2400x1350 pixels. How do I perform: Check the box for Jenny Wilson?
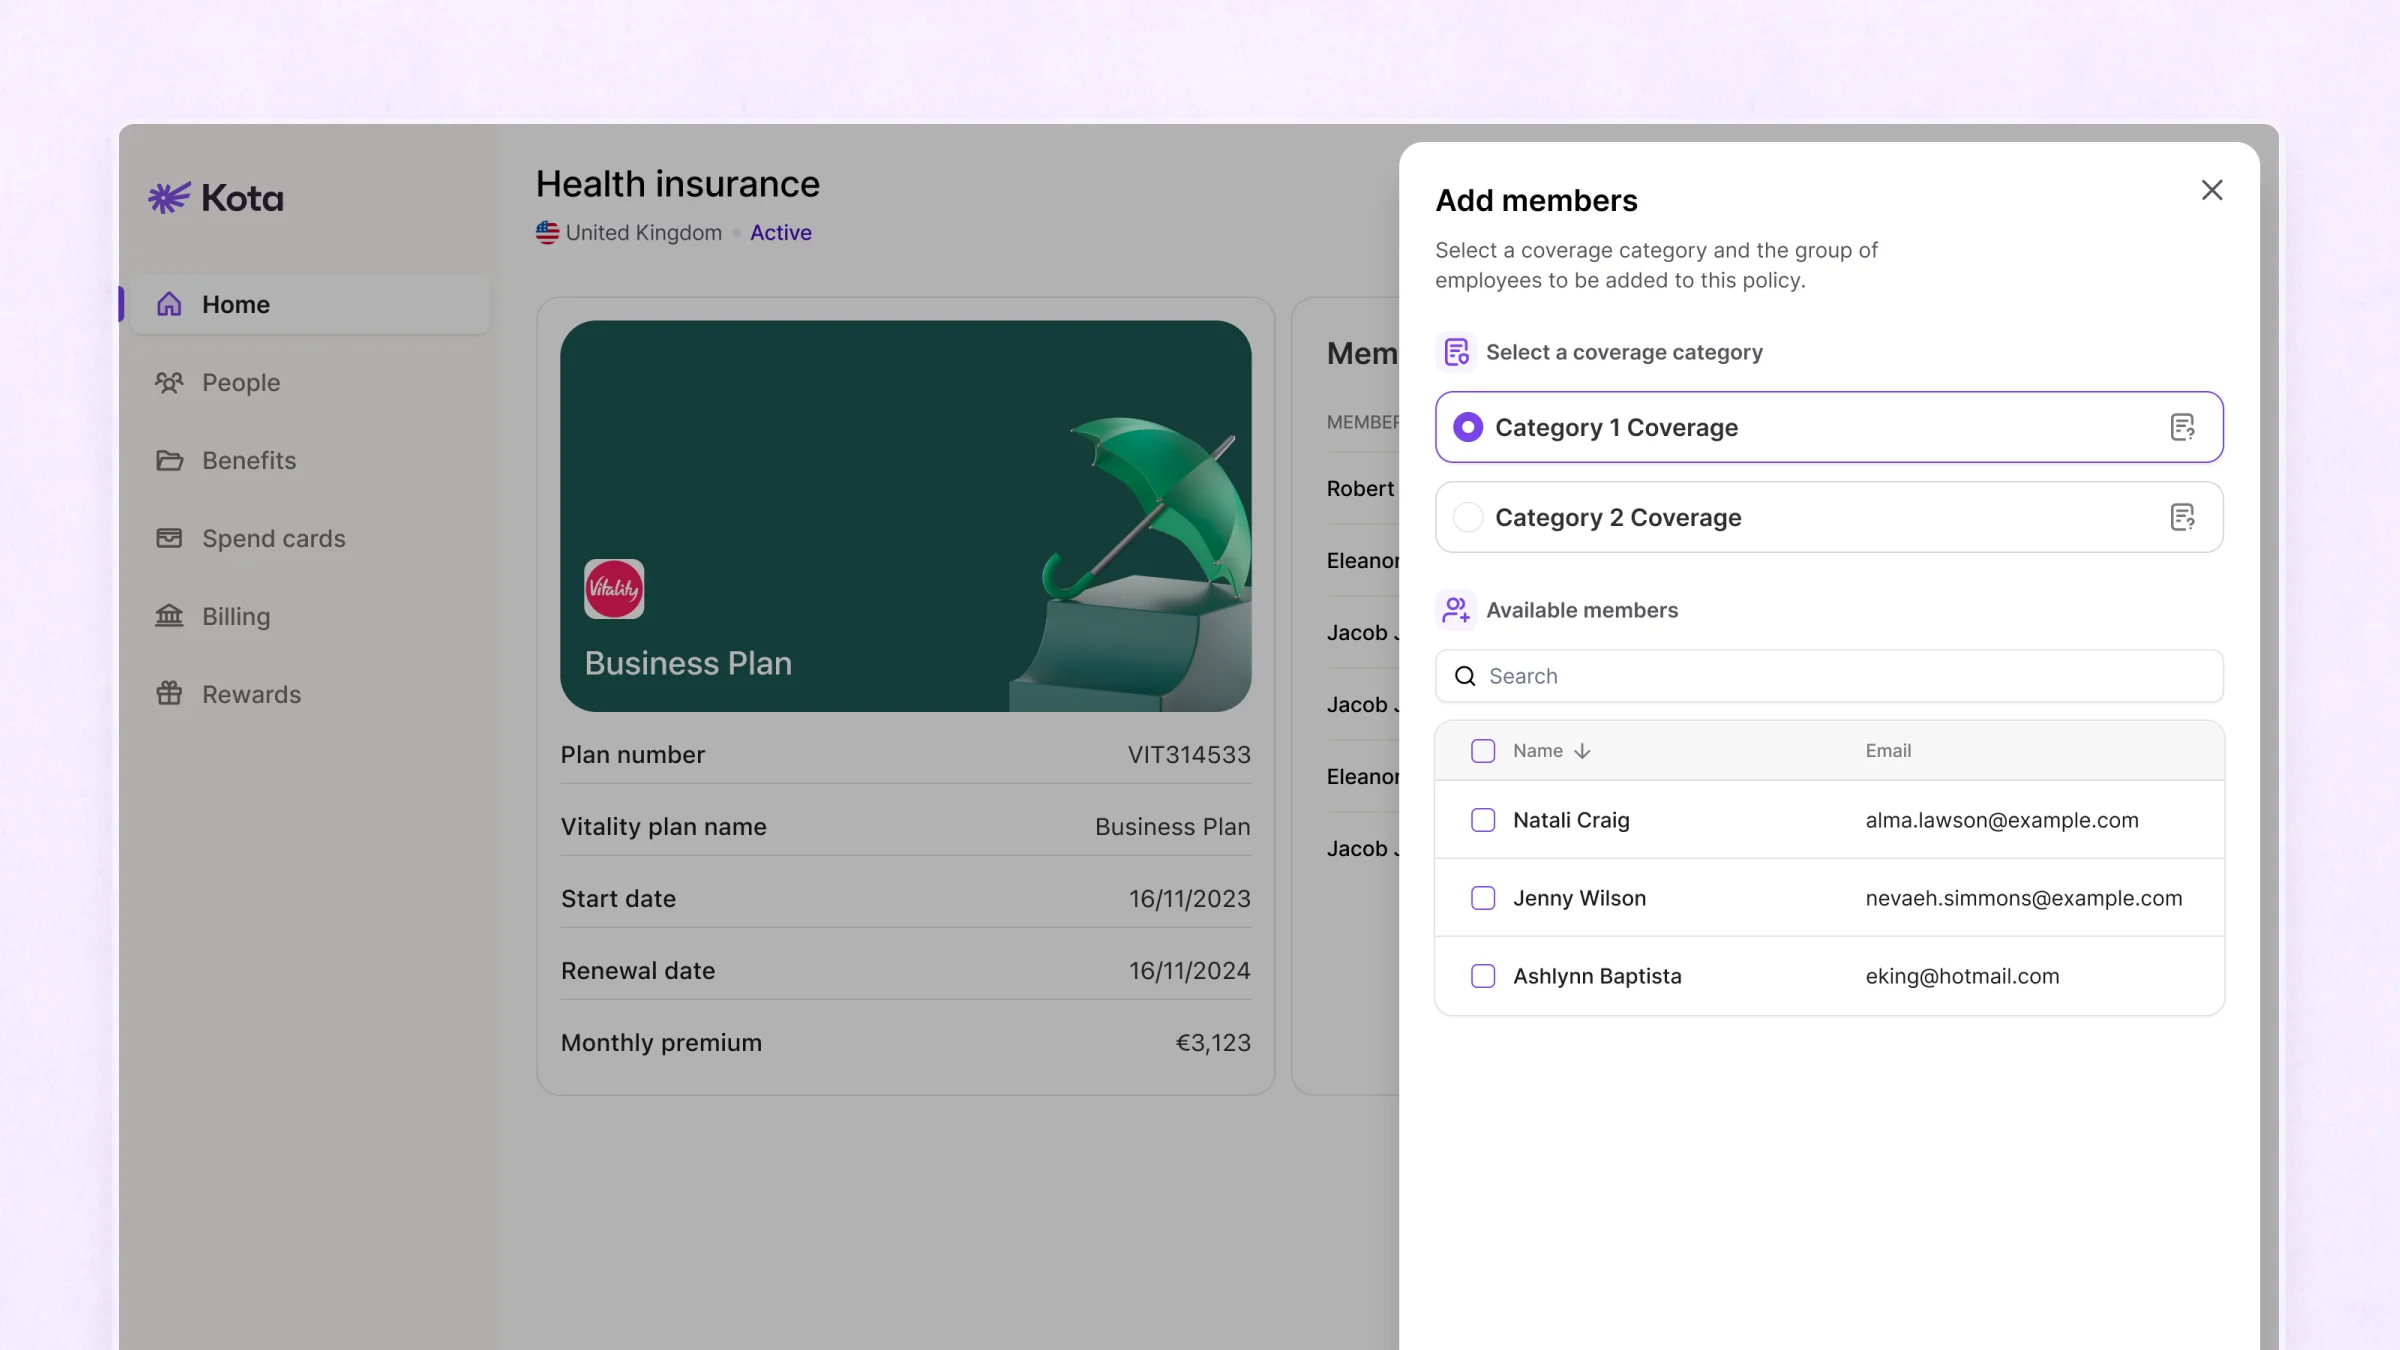[1483, 899]
